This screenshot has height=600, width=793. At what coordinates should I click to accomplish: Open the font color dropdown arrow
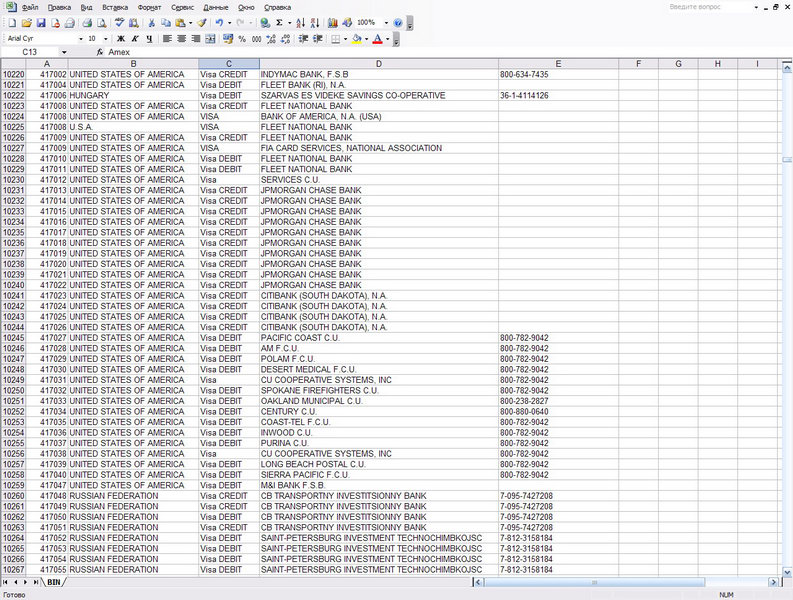388,39
